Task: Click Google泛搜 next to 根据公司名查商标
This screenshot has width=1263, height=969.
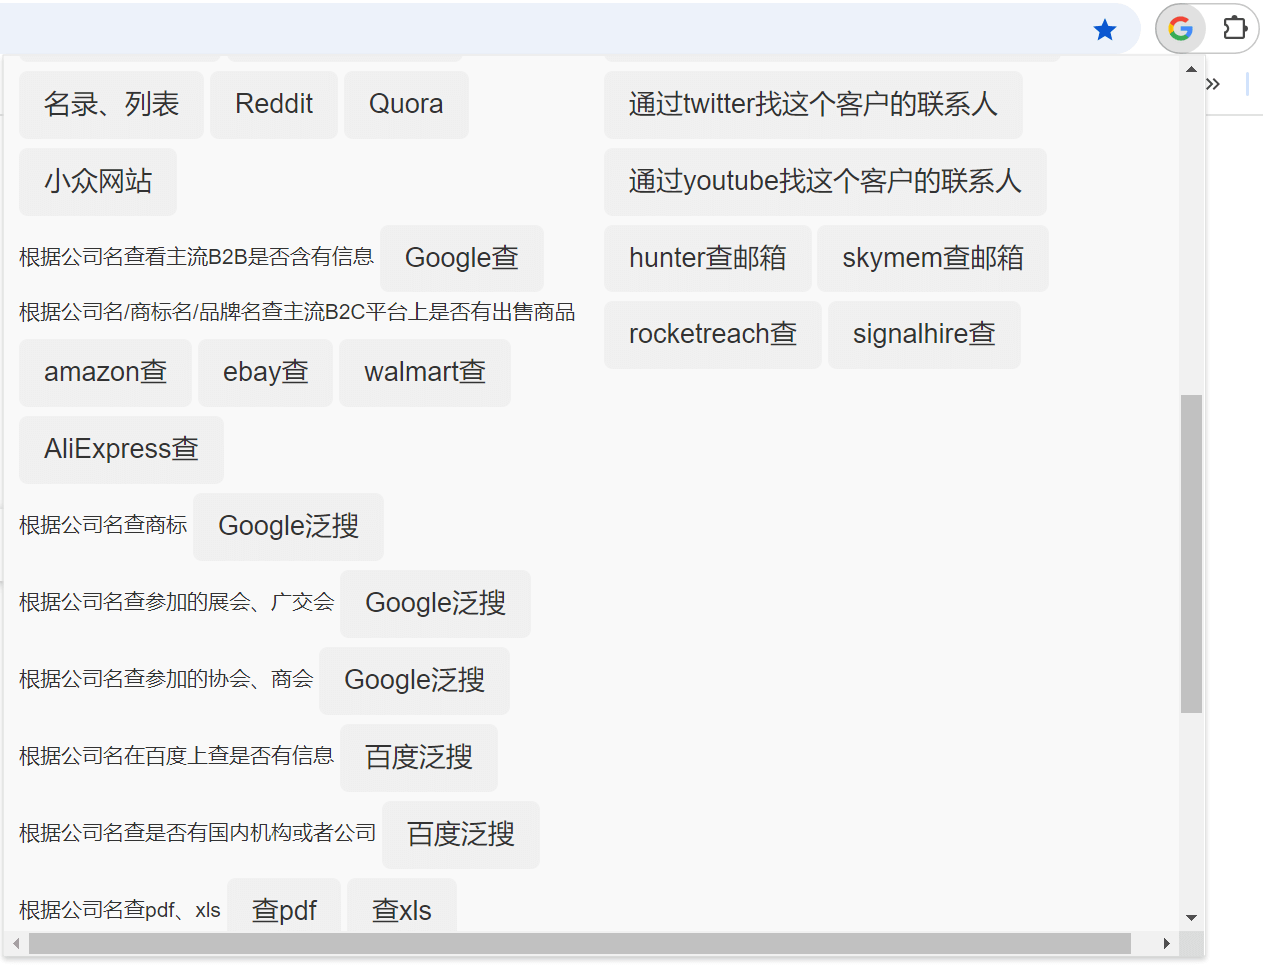Action: pyautogui.click(x=288, y=526)
